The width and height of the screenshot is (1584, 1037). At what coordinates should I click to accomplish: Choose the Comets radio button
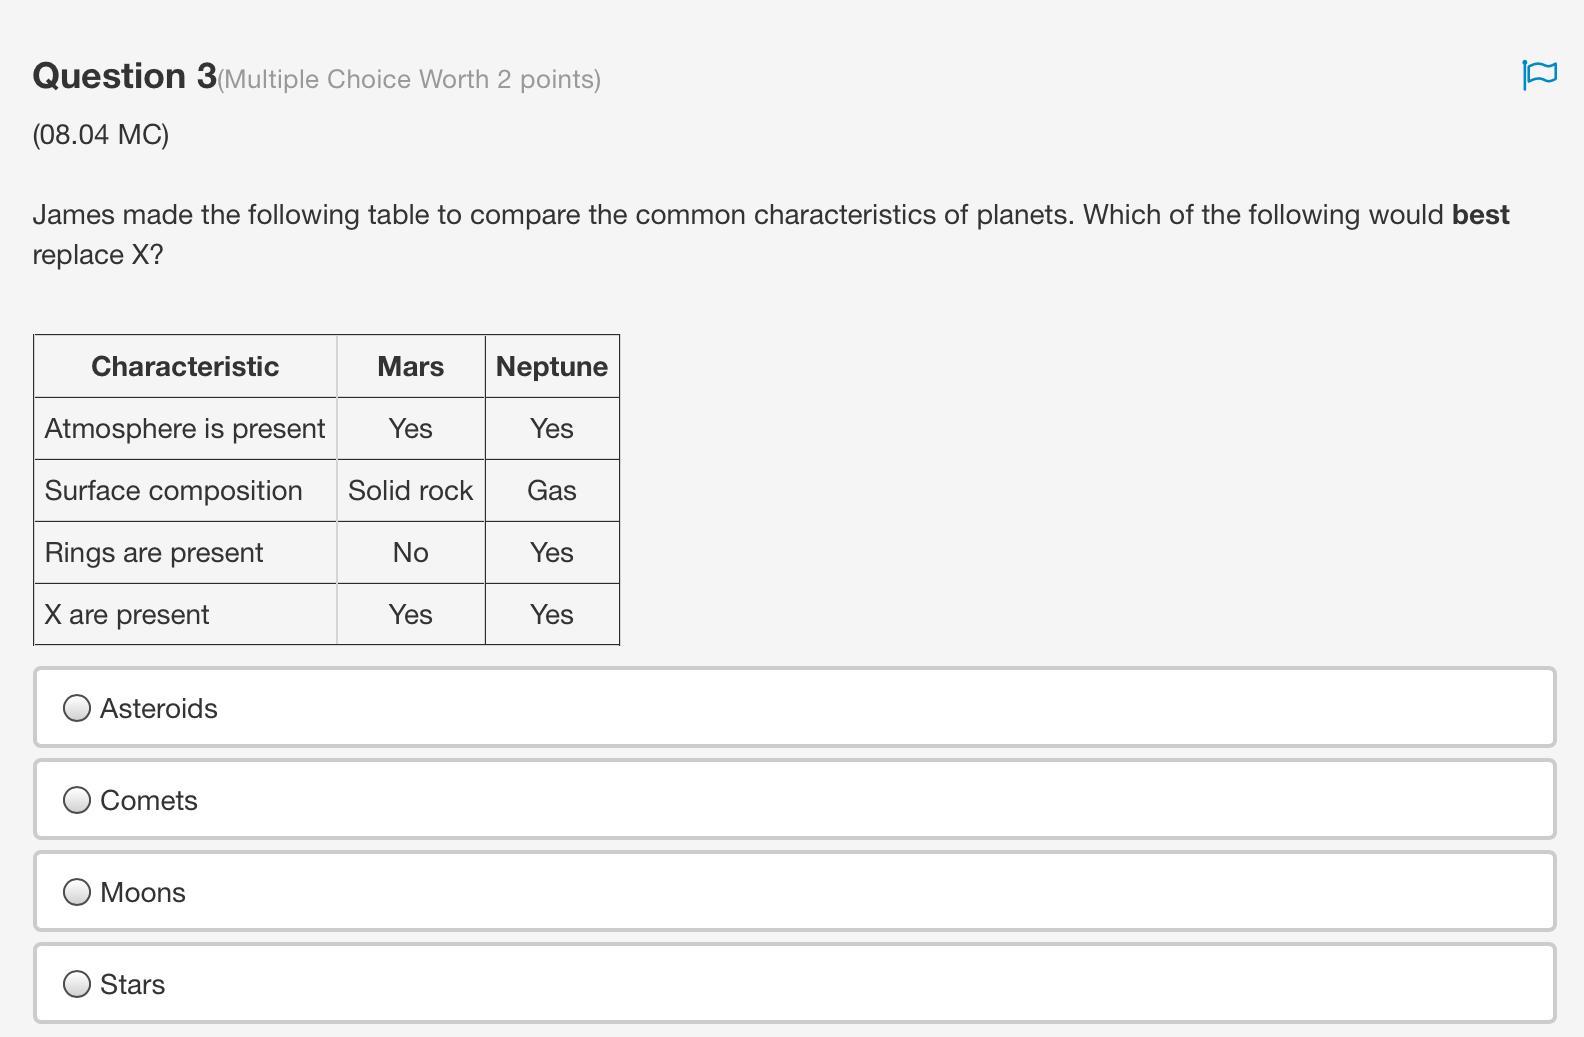point(77,800)
